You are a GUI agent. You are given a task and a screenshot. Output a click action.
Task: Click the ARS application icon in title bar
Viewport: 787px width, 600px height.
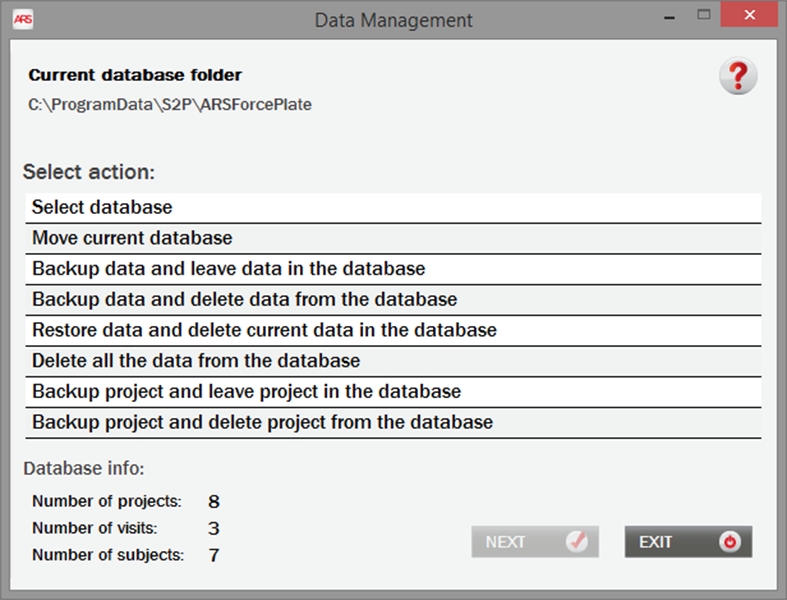click(x=23, y=19)
